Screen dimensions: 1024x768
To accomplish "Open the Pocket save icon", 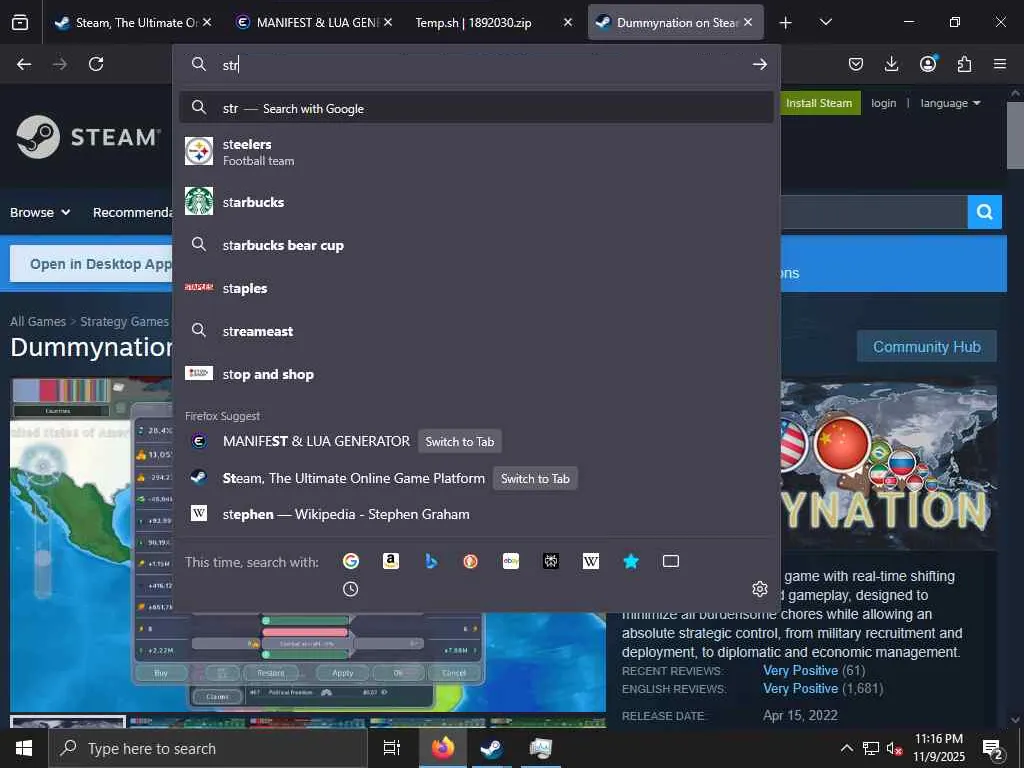I will [856, 64].
